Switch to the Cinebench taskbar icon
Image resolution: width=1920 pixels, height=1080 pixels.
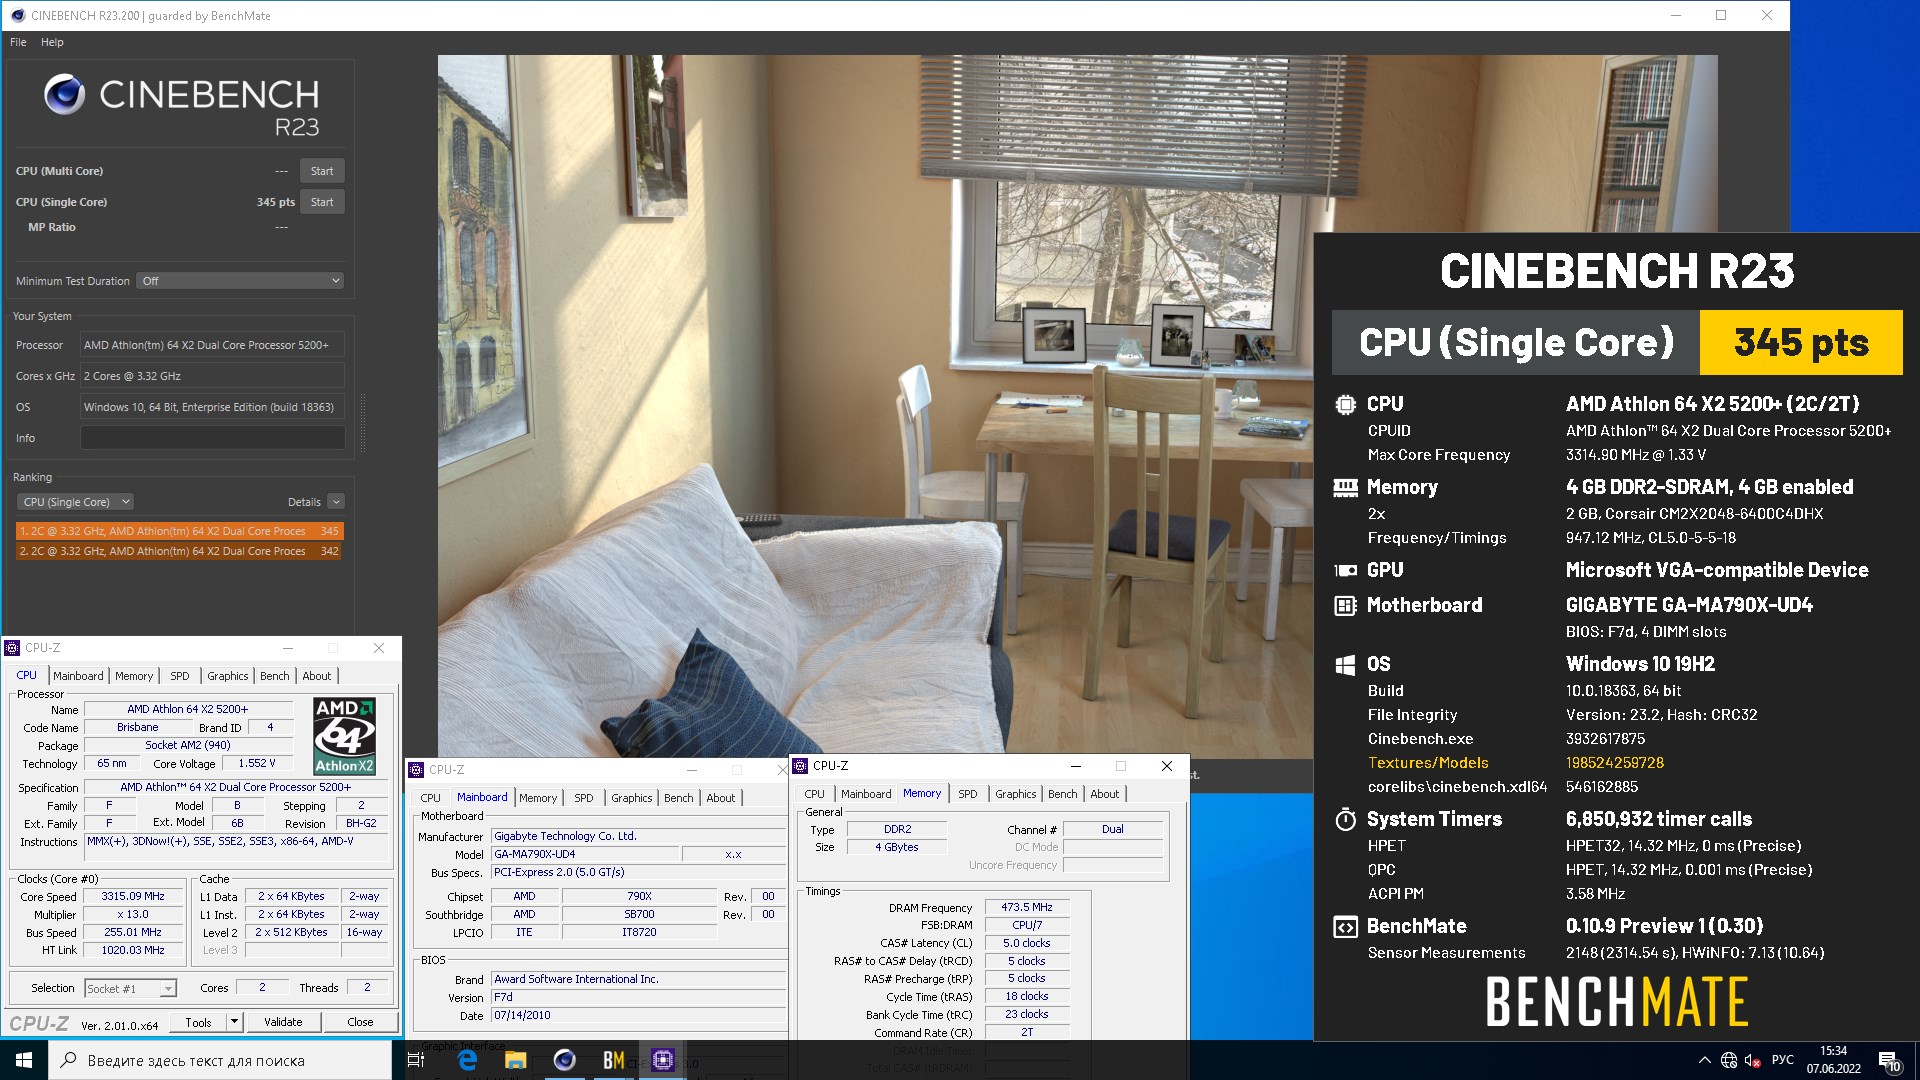click(x=565, y=1060)
